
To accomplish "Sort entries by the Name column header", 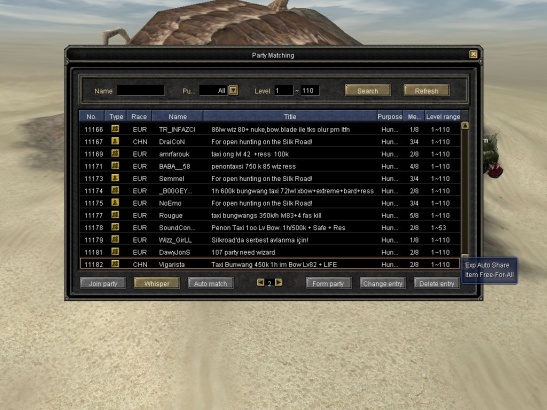I will [178, 117].
